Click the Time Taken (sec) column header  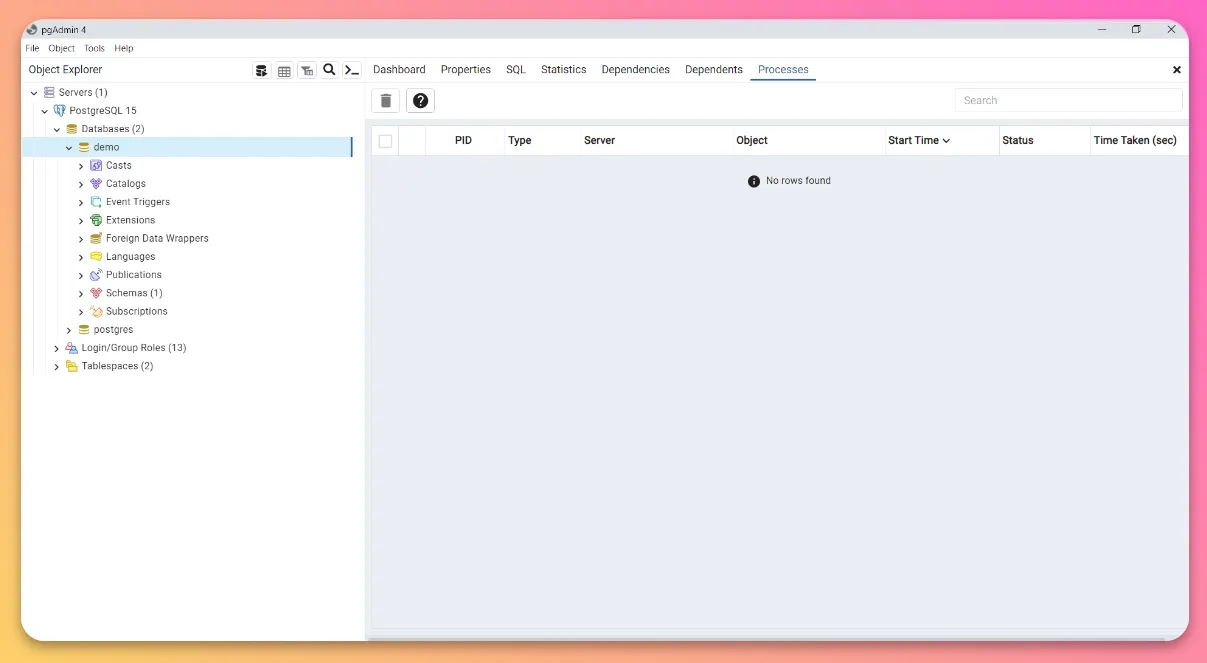point(1135,141)
